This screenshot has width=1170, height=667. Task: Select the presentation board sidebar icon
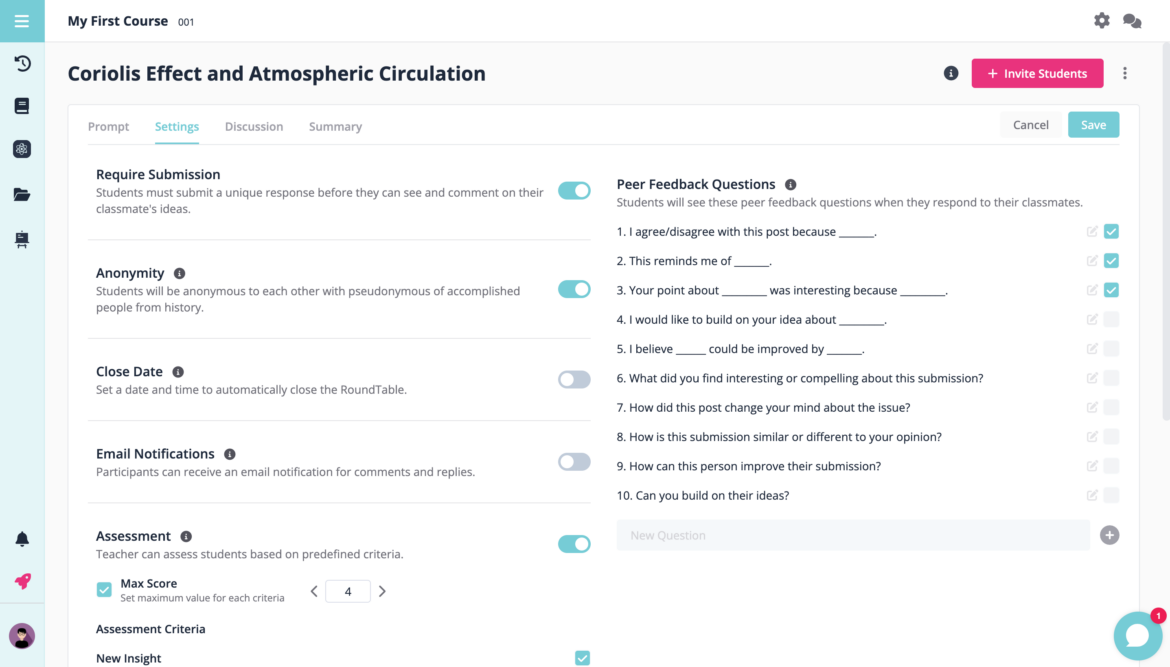click(22, 239)
